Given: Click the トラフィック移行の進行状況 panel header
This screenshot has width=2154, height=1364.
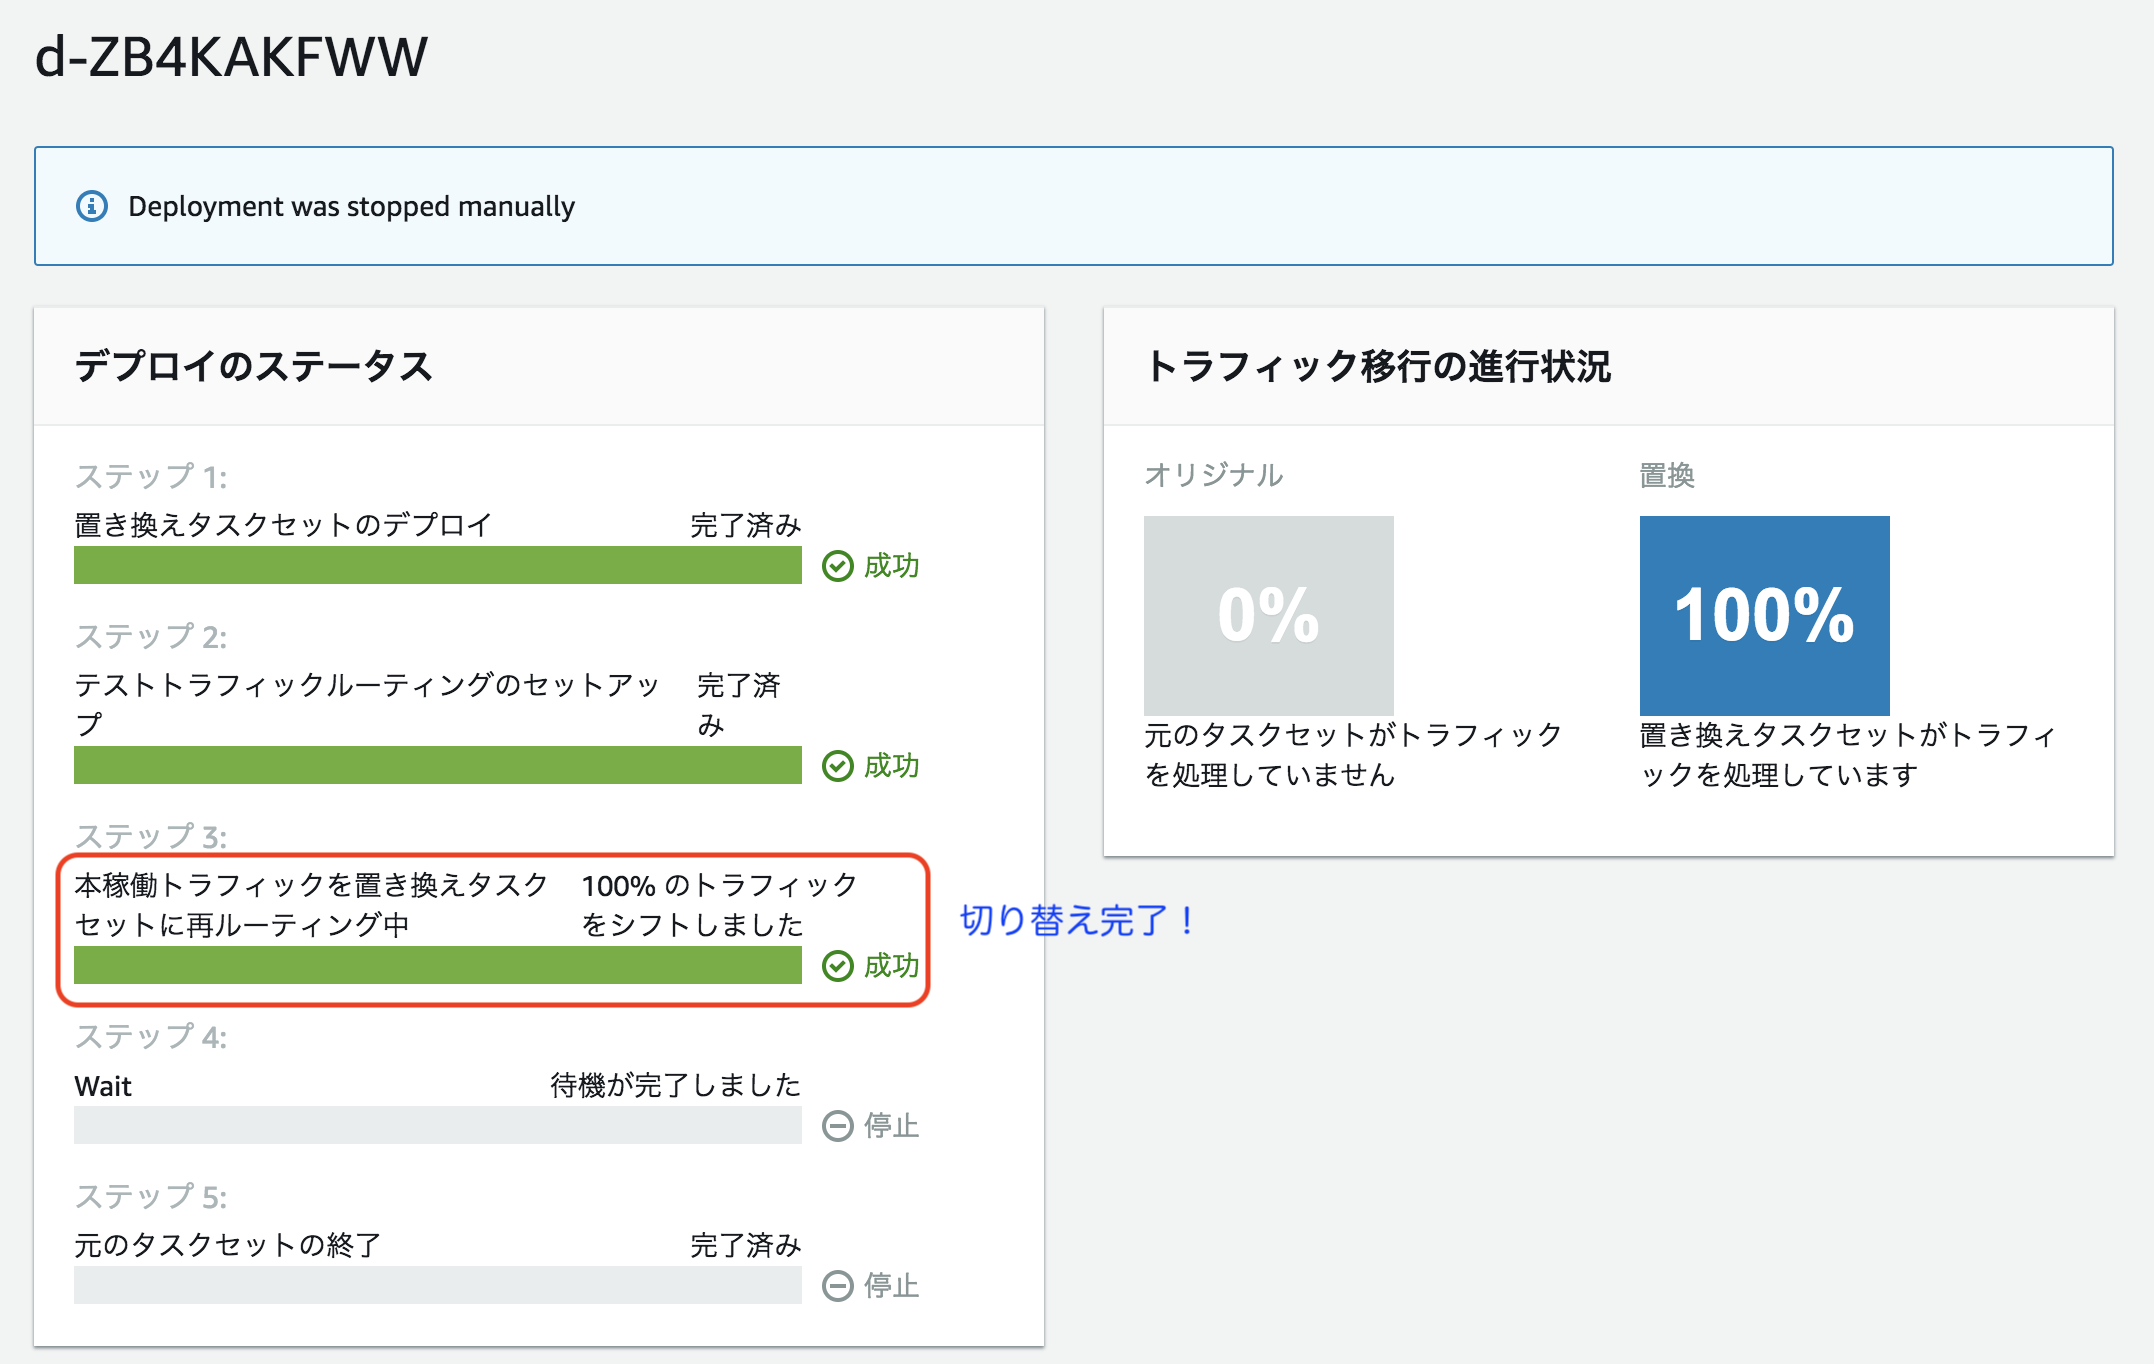Looking at the screenshot, I should click(x=1377, y=366).
